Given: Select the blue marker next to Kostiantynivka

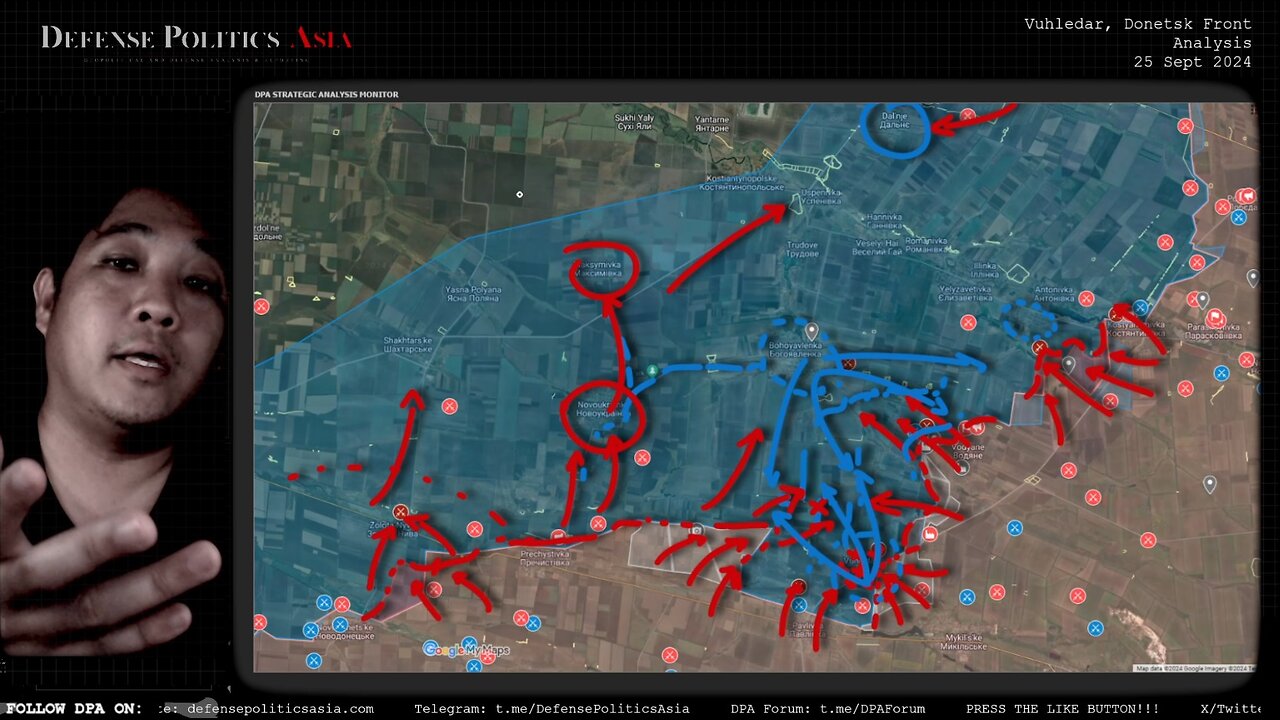Looking at the screenshot, I should (x=1140, y=307).
